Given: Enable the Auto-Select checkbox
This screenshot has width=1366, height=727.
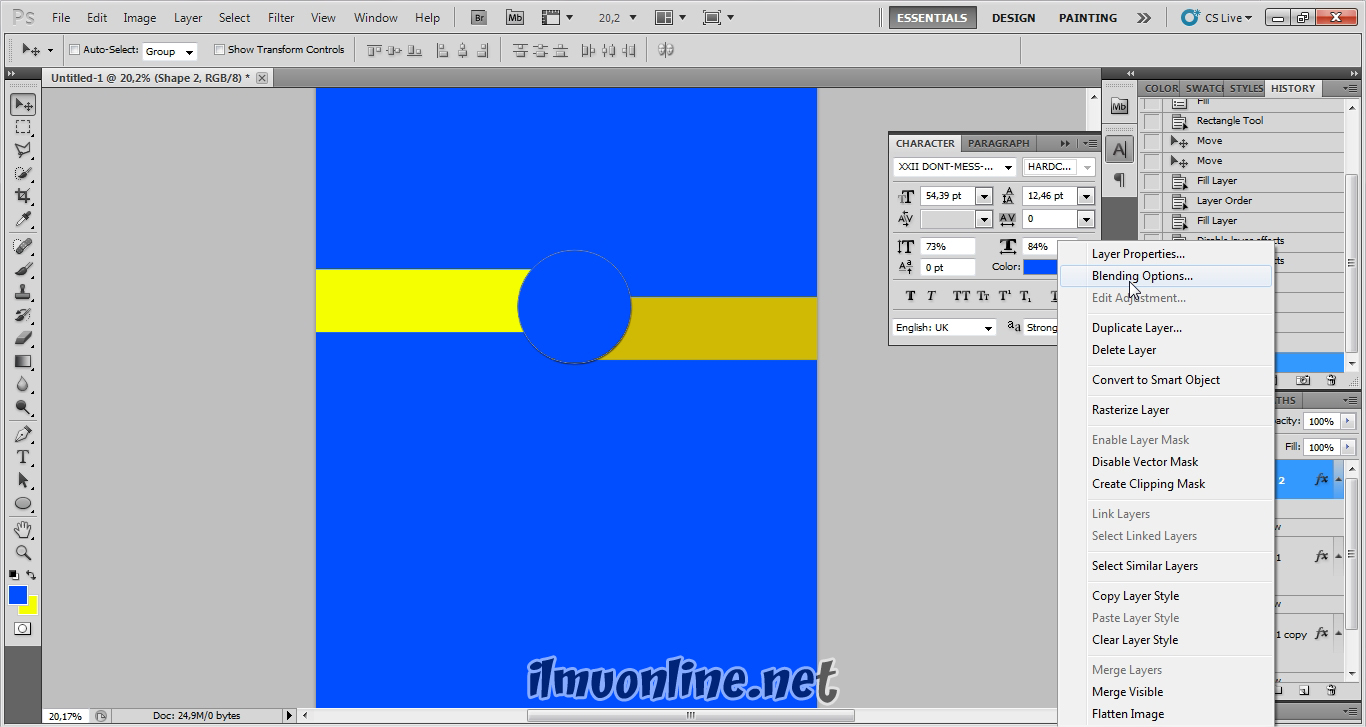Looking at the screenshot, I should 74,50.
